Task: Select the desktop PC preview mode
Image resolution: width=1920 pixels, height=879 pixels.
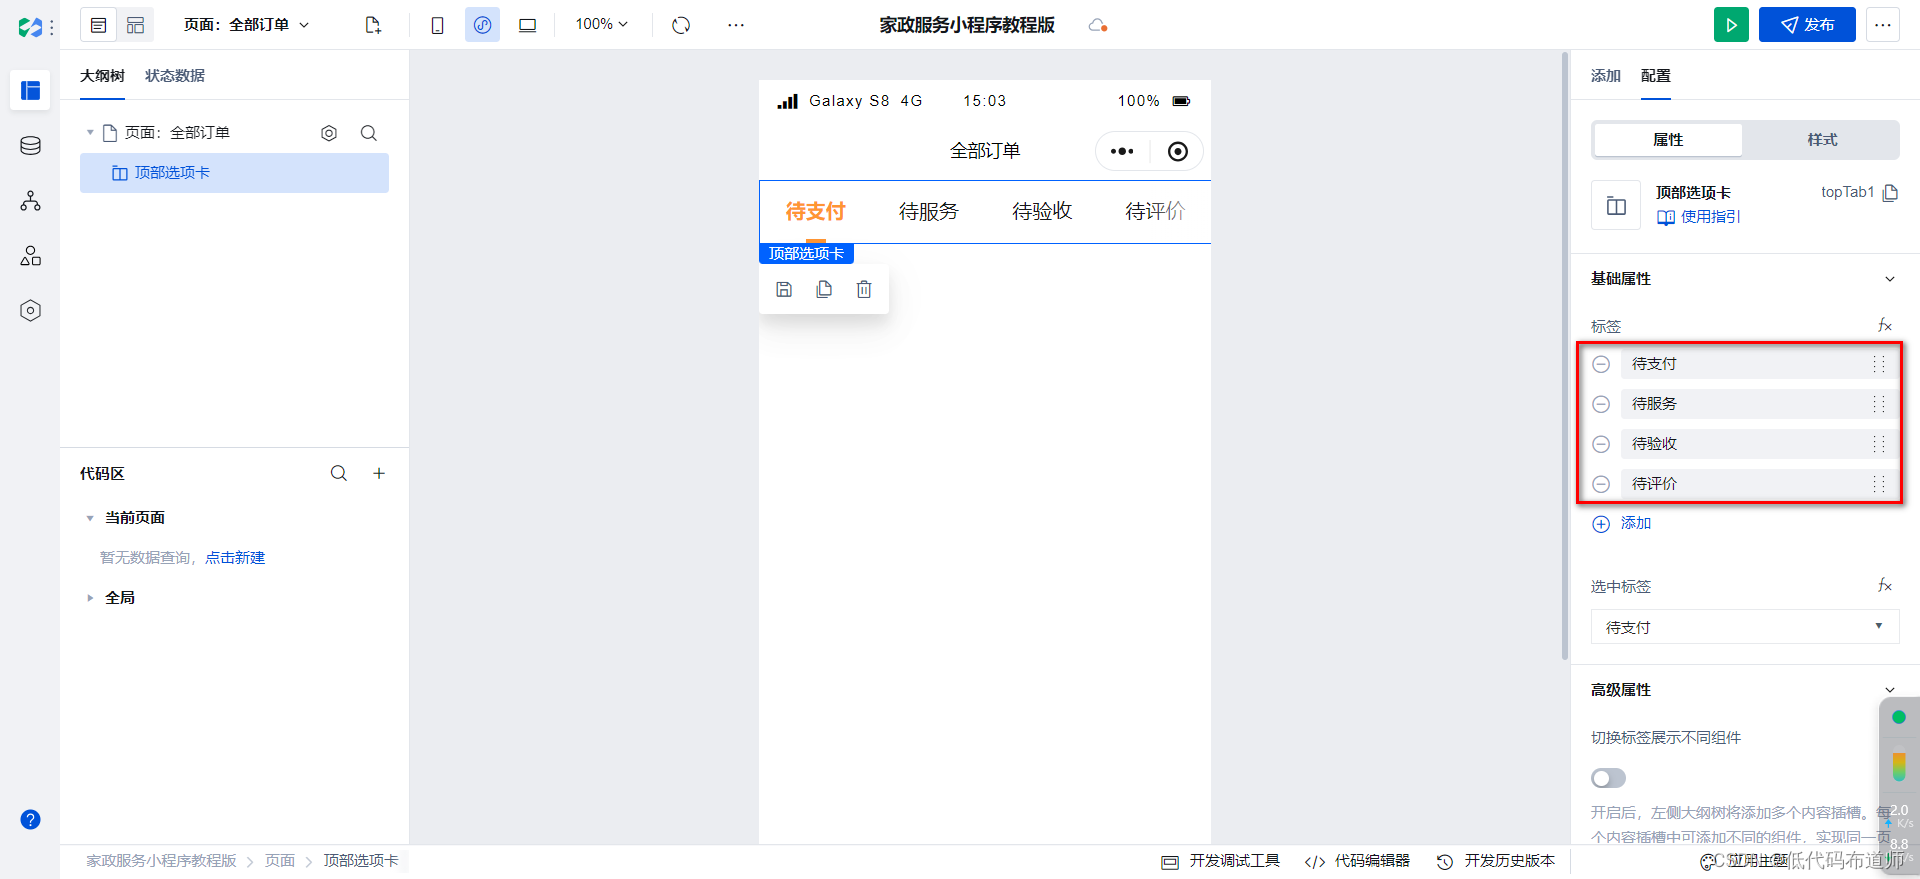Action: coord(527,25)
